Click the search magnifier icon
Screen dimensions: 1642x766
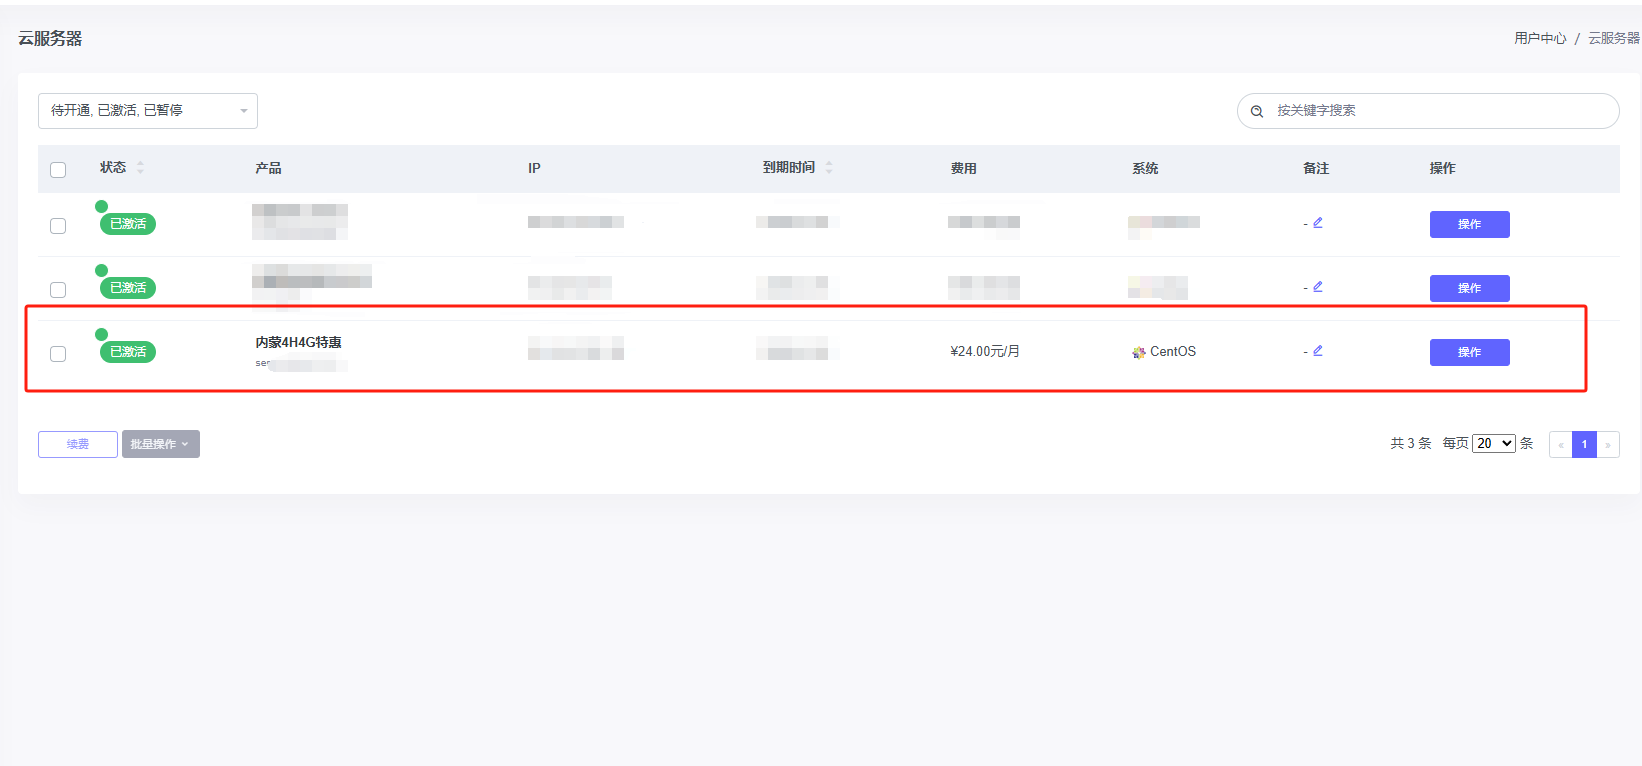pos(1257,111)
